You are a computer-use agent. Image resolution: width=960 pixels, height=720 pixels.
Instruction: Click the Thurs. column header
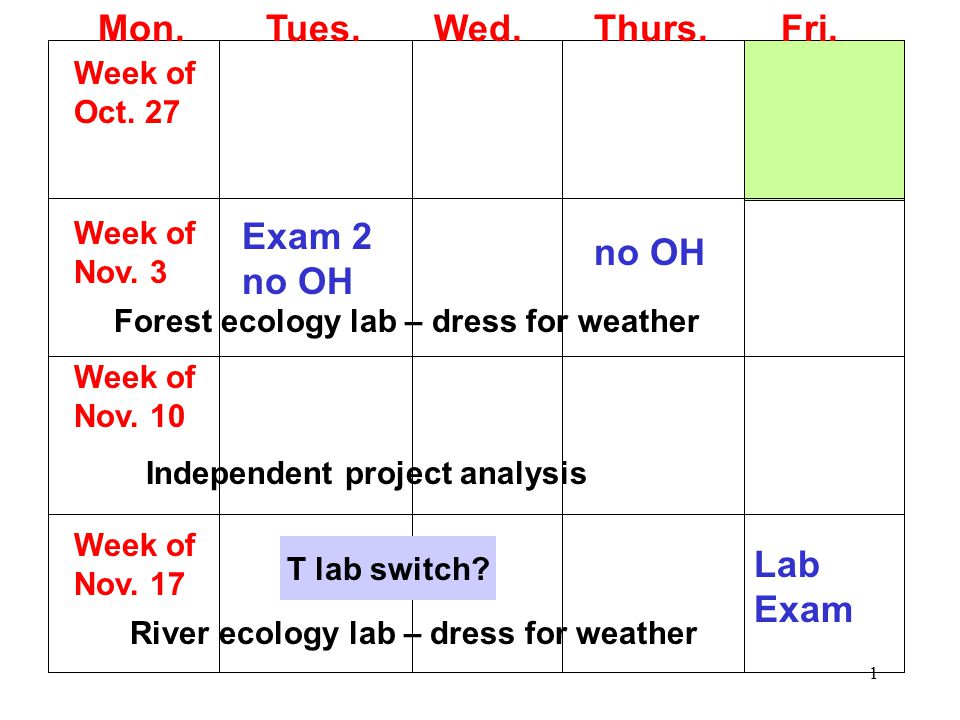(x=650, y=28)
